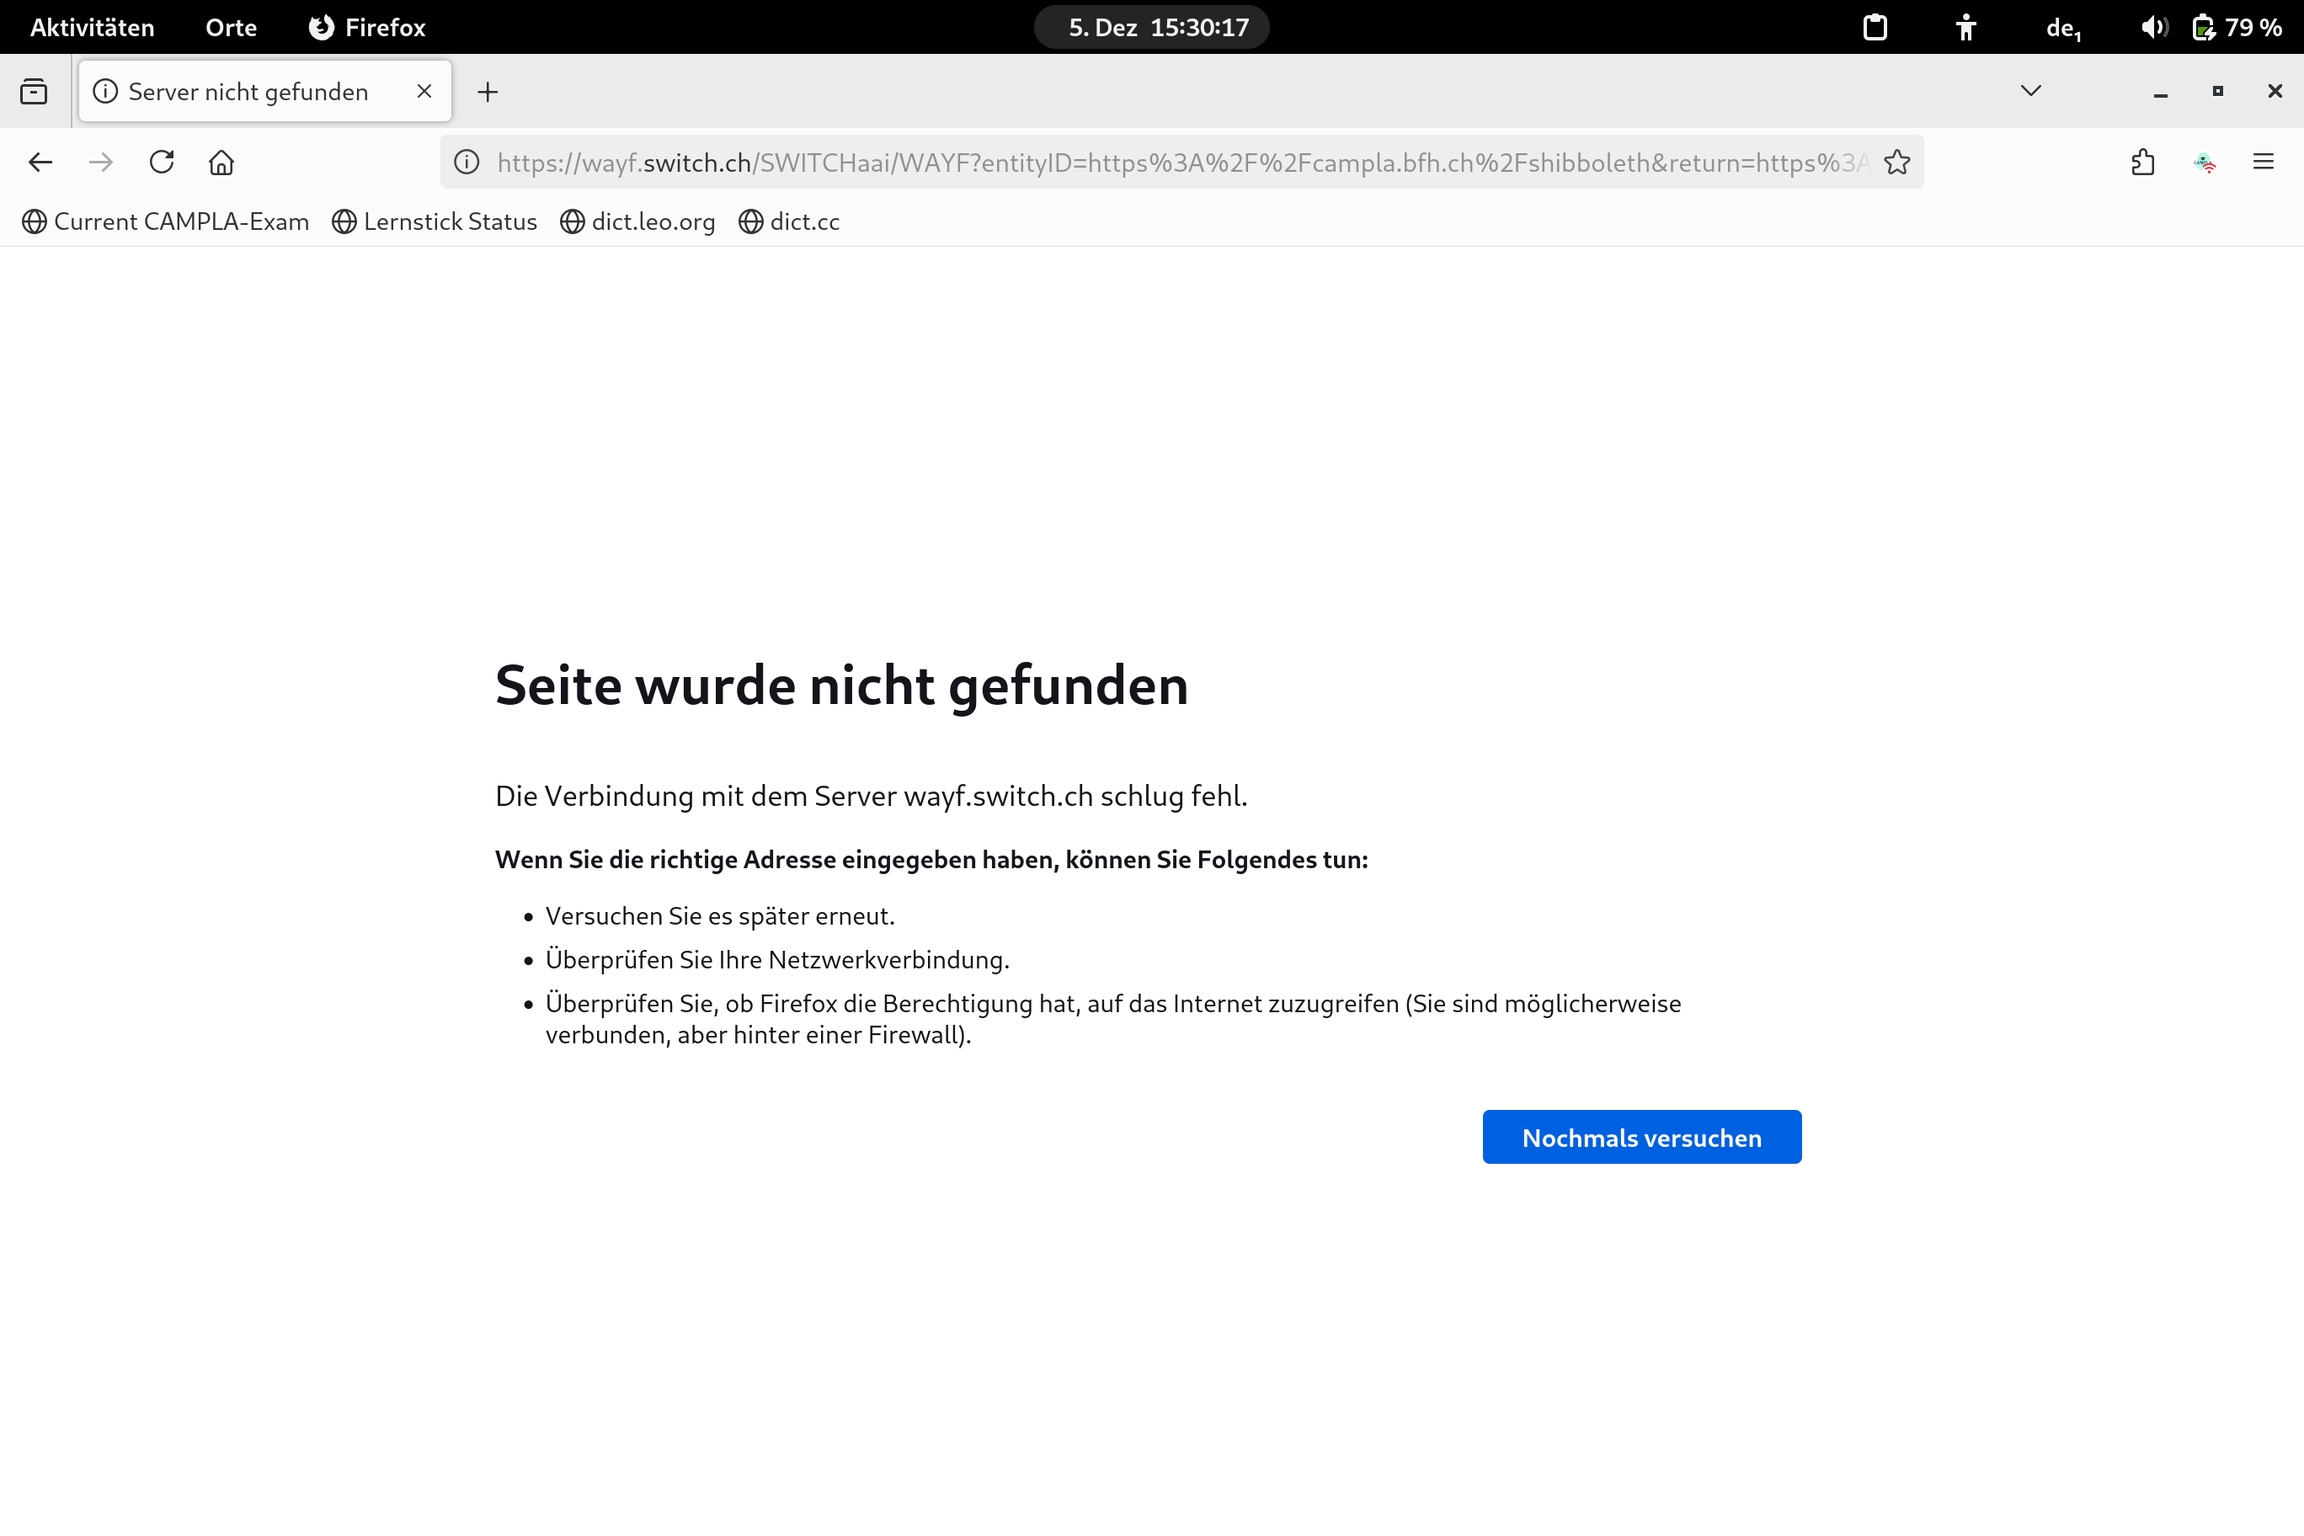This screenshot has width=2304, height=1536.
Task: Click the colorful extension icon in toolbar
Action: click(x=2205, y=162)
